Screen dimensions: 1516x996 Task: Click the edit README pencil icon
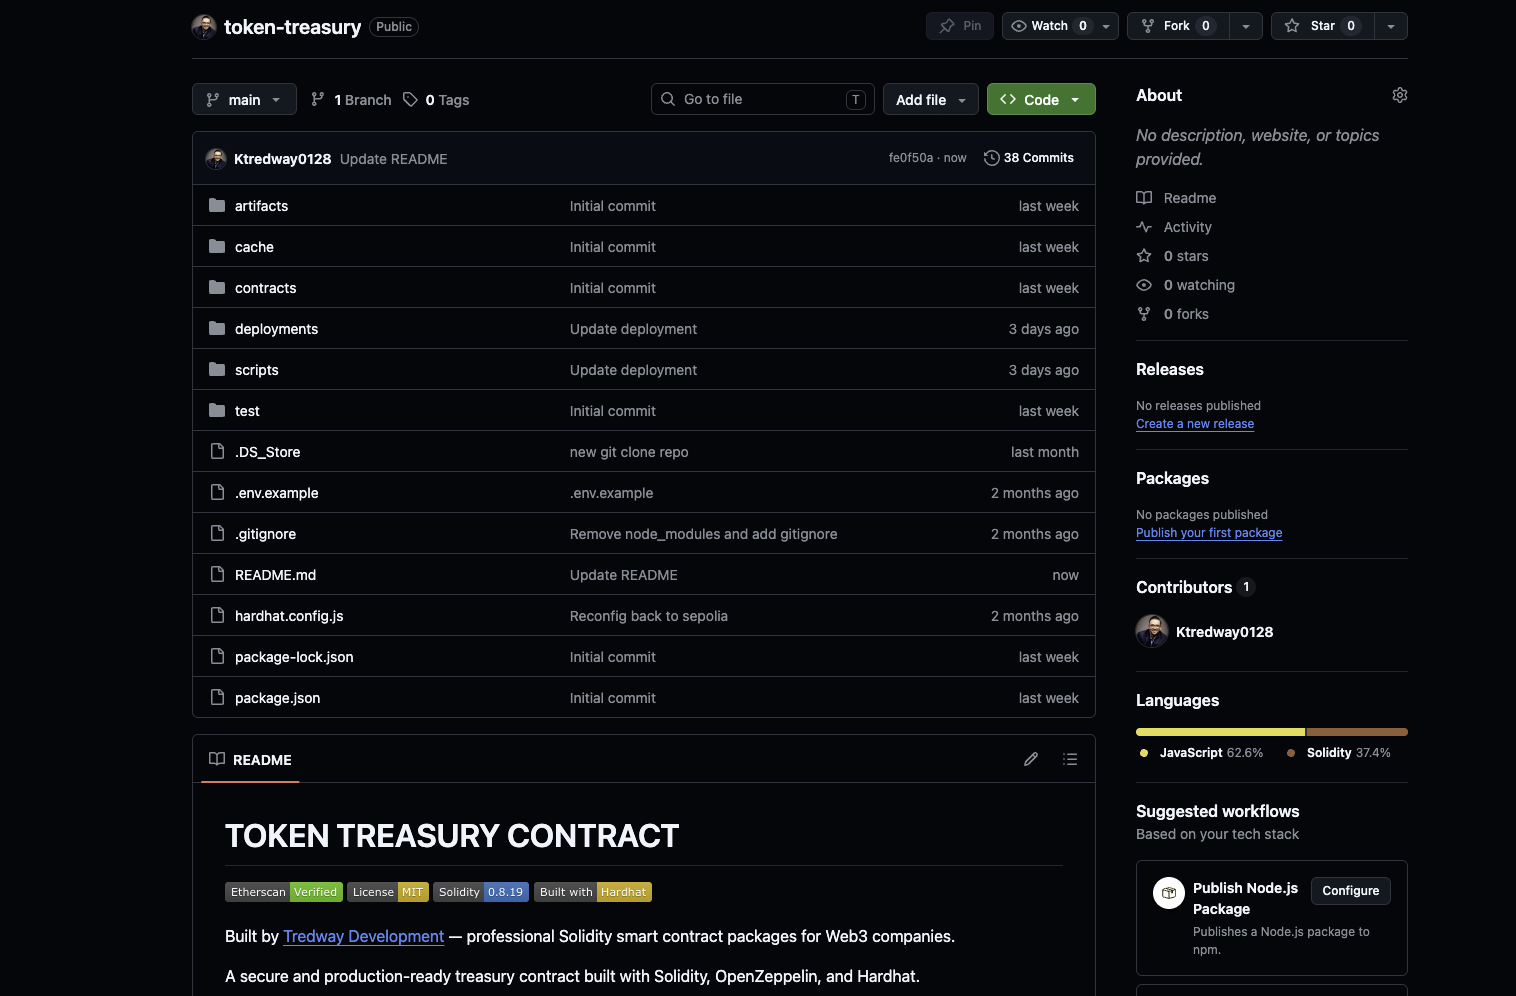click(1031, 759)
